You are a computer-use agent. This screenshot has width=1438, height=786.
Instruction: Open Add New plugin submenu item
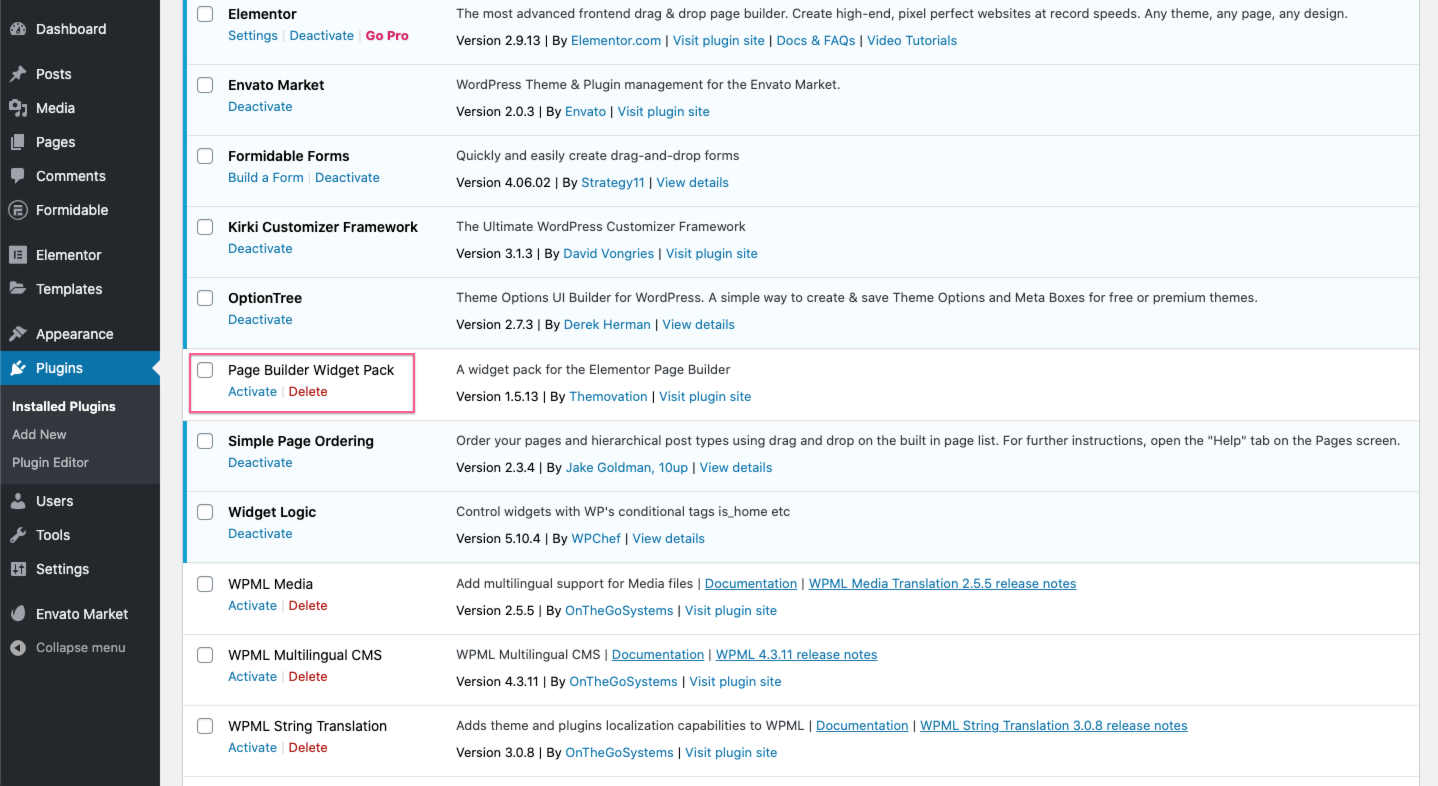pyautogui.click(x=39, y=435)
